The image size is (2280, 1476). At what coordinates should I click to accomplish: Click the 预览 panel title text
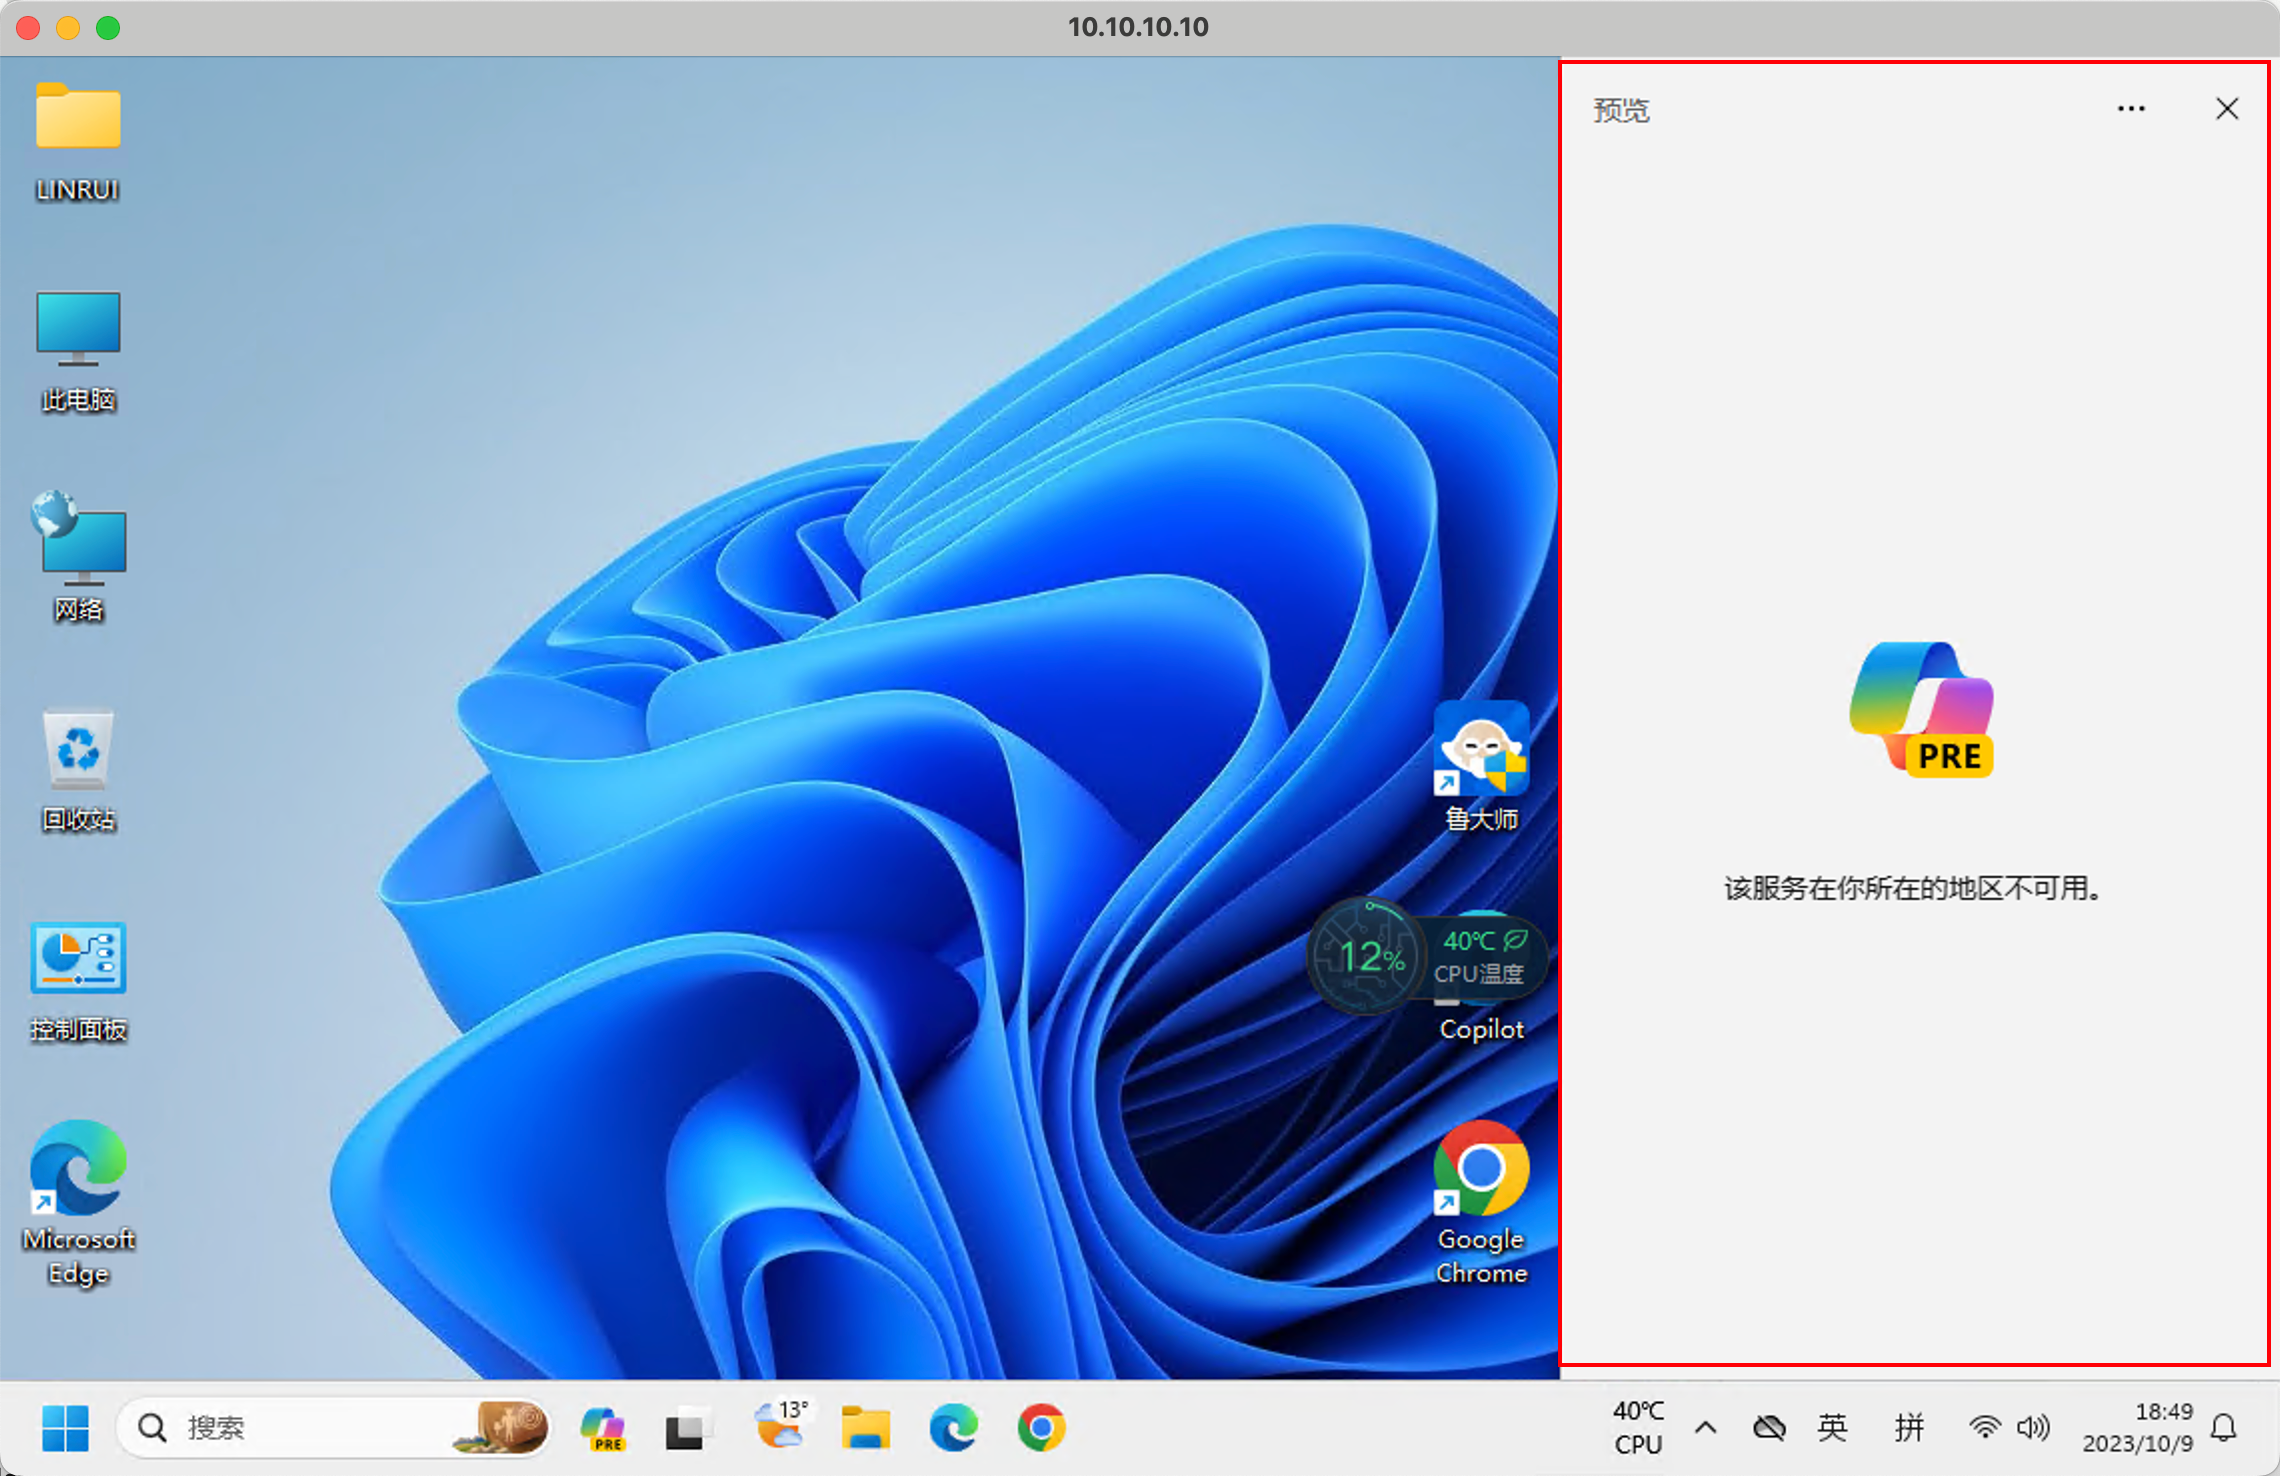click(x=1621, y=110)
